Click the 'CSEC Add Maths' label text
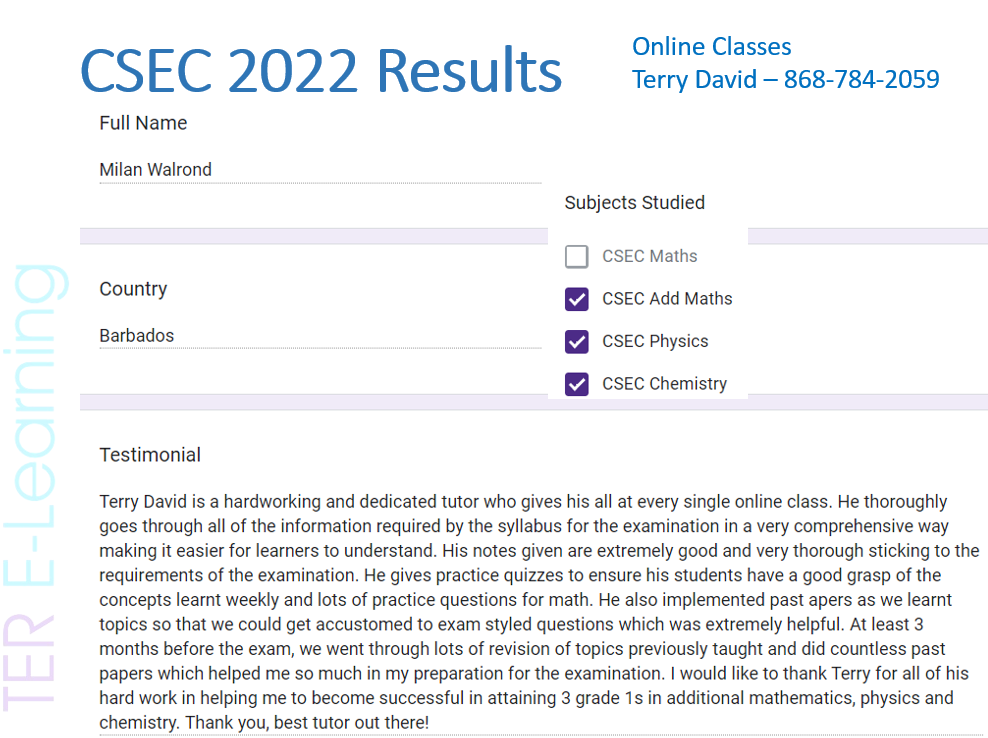Screen dimensions: 988x738 (x=666, y=299)
